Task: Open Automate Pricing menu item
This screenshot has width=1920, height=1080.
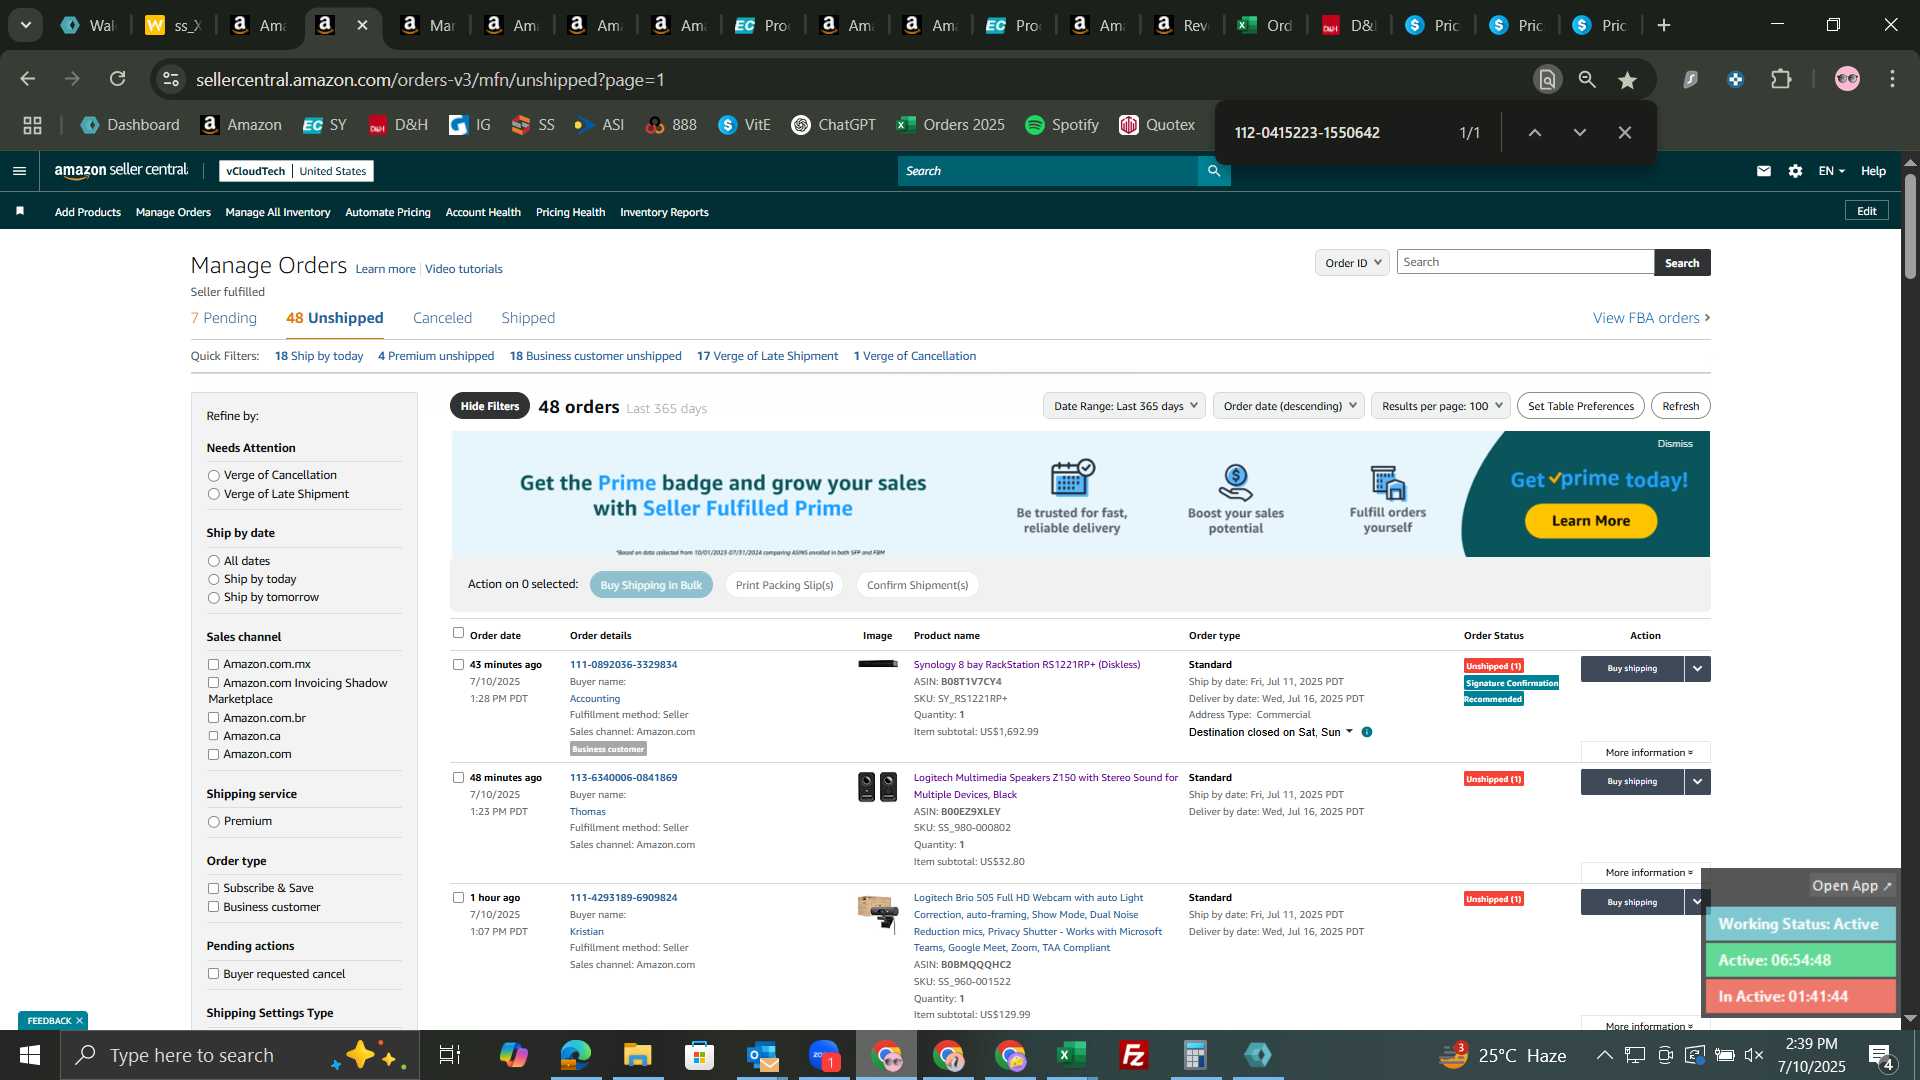Action: click(x=388, y=212)
